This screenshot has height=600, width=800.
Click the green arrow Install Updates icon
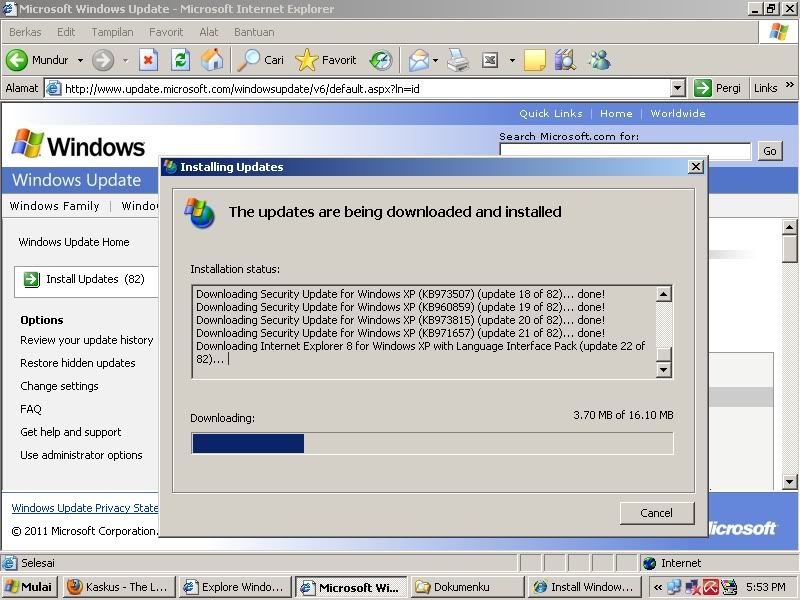coord(32,279)
